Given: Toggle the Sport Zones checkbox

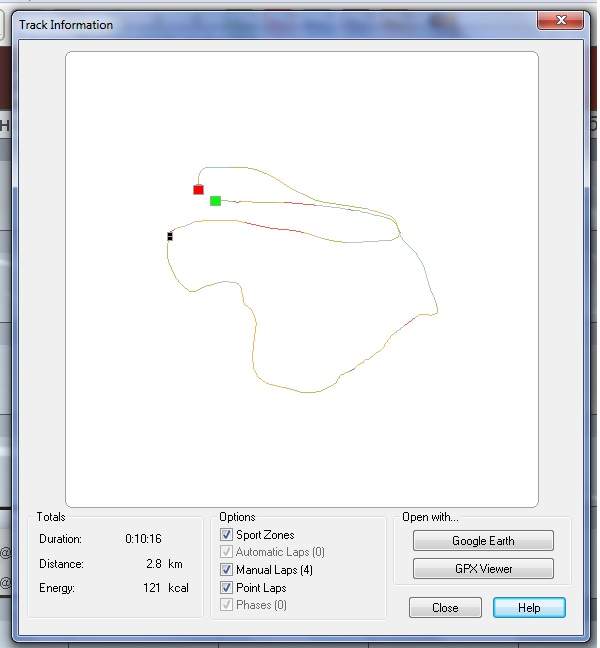Looking at the screenshot, I should (226, 534).
